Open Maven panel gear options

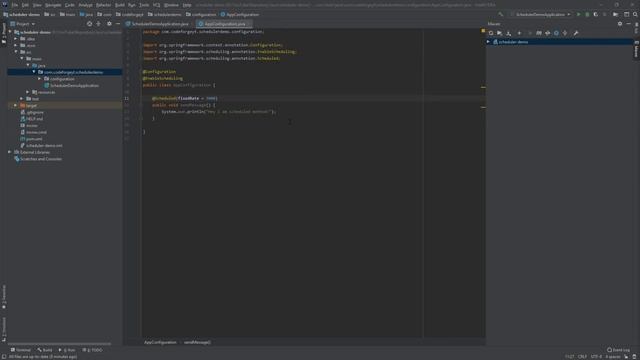[x=620, y=24]
